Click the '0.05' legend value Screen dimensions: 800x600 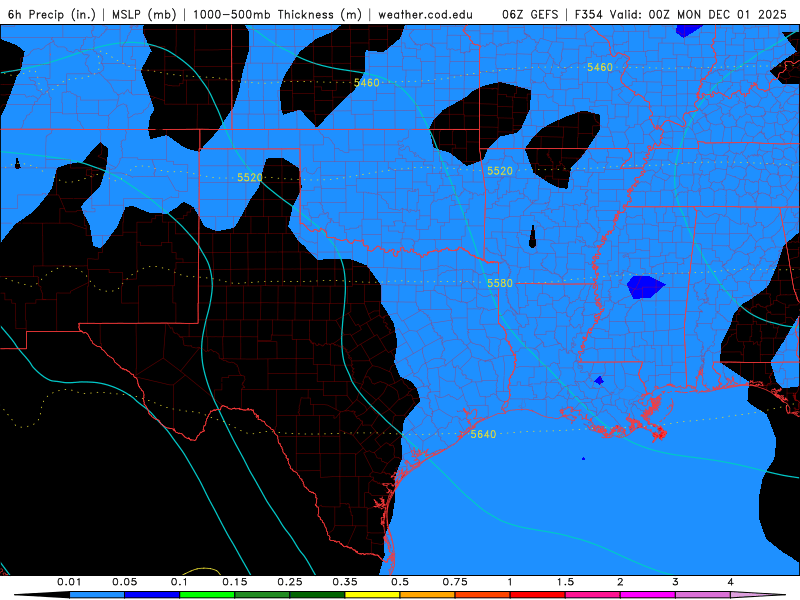tap(124, 582)
